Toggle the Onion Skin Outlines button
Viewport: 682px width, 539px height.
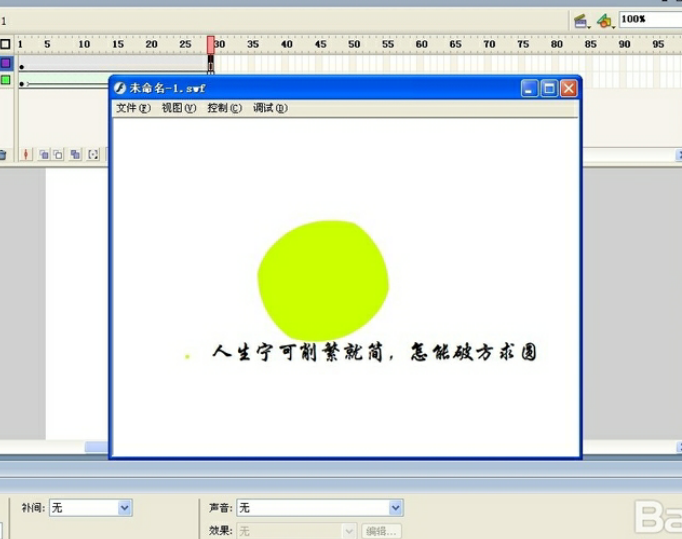coord(58,154)
